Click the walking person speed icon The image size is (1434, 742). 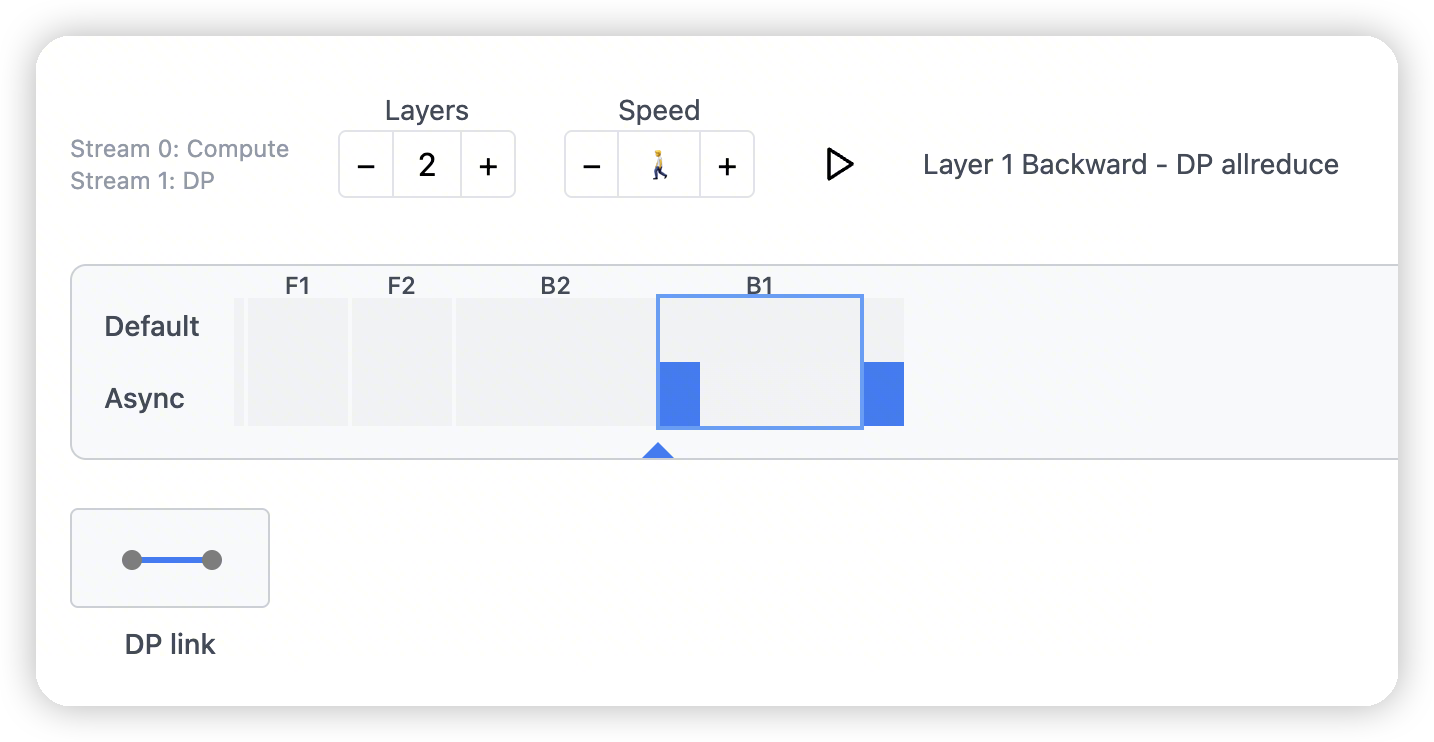coord(659,165)
